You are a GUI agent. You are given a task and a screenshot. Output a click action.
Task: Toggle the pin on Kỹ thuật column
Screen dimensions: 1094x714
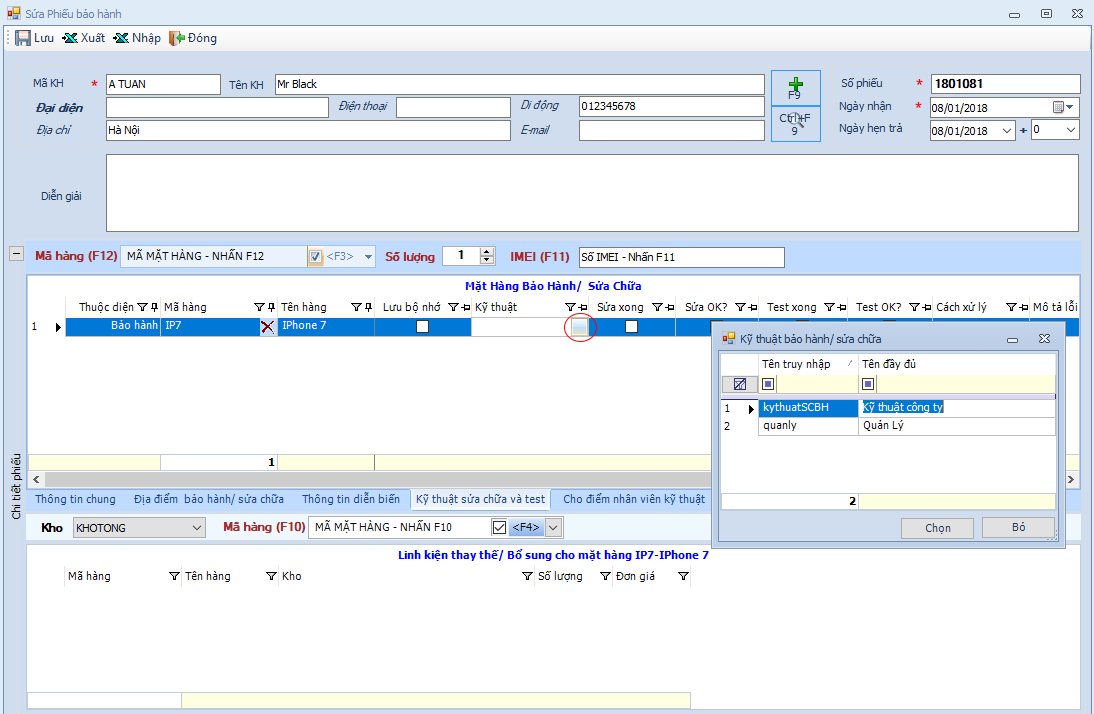point(583,307)
